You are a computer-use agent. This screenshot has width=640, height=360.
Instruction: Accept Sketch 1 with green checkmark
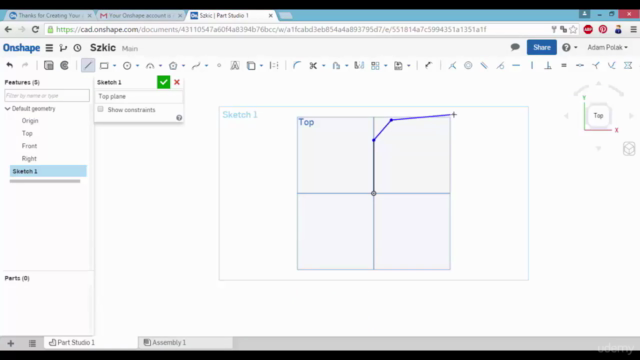pyautogui.click(x=163, y=82)
